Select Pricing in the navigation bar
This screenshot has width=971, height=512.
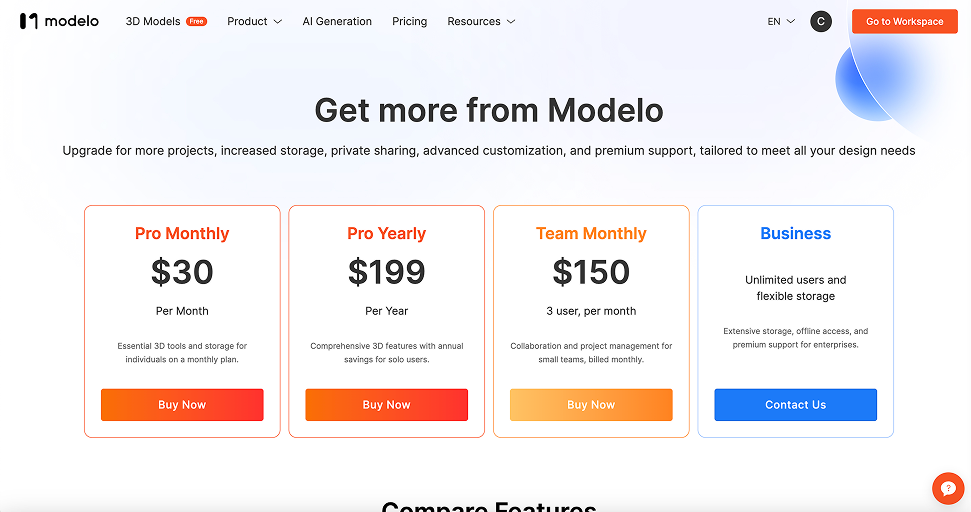(409, 21)
